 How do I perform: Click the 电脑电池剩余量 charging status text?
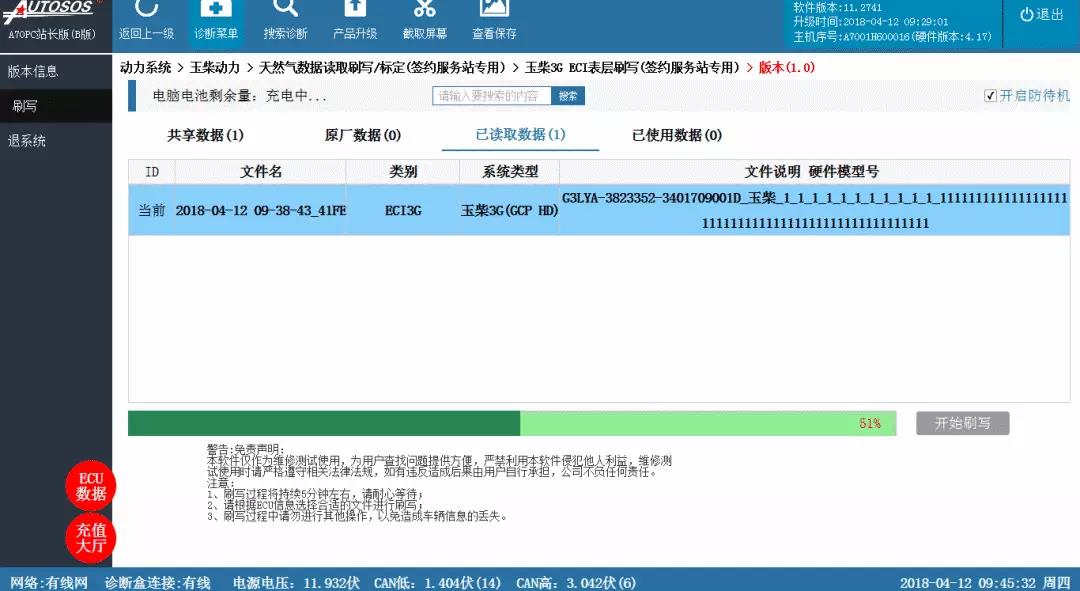[x=239, y=96]
